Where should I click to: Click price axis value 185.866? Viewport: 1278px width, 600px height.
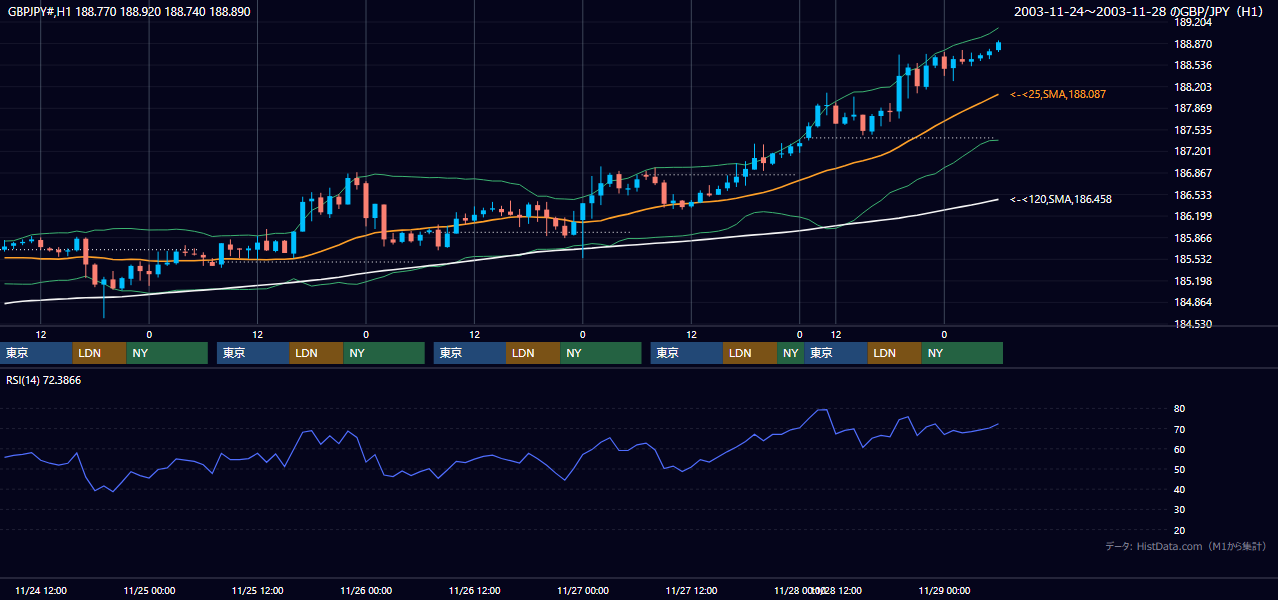pos(1192,238)
